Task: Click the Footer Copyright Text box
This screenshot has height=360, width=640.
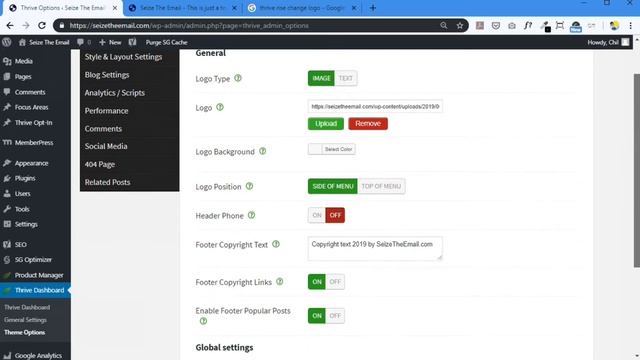Action: click(375, 248)
